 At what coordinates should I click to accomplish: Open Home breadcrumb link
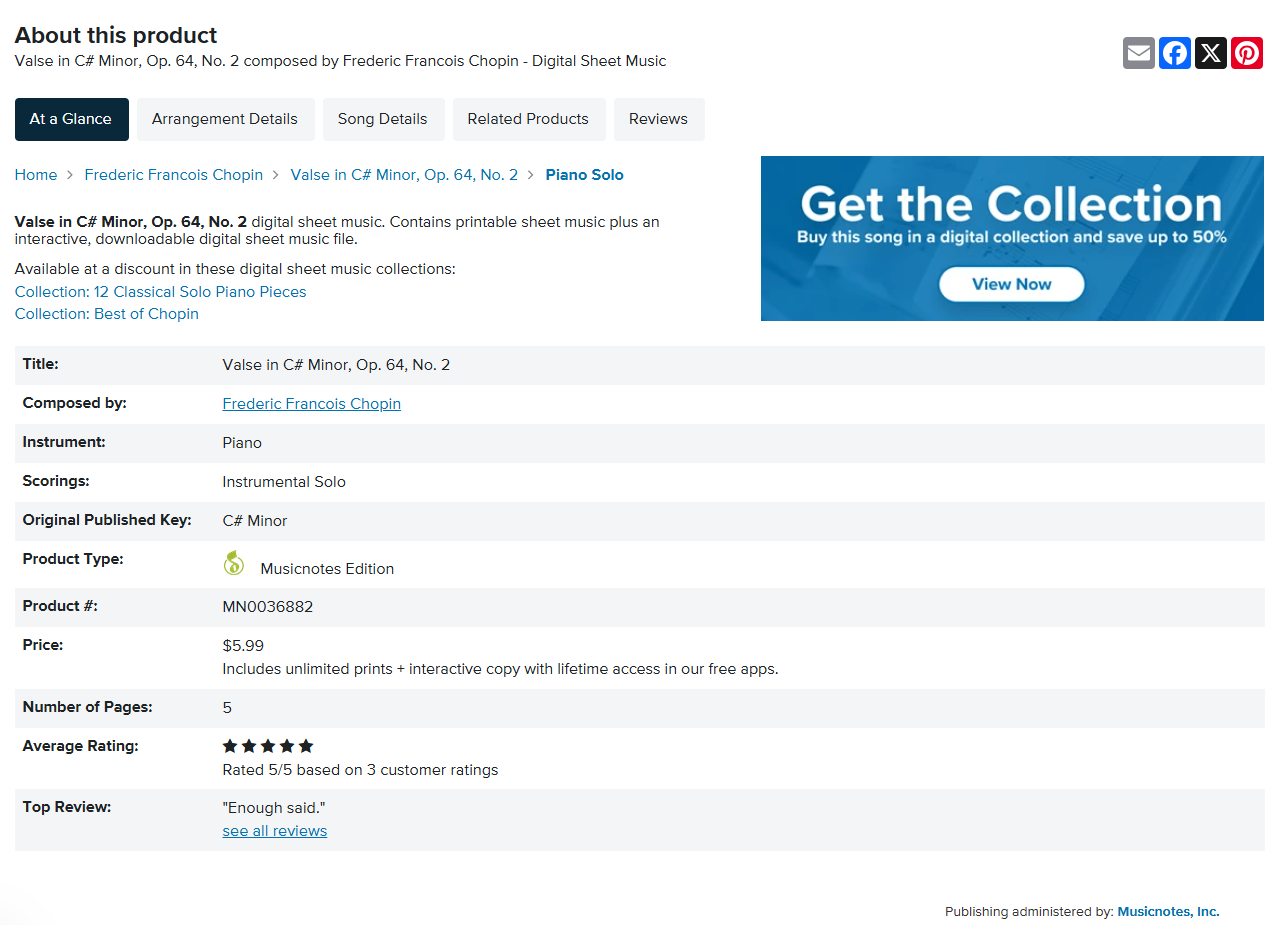click(36, 175)
